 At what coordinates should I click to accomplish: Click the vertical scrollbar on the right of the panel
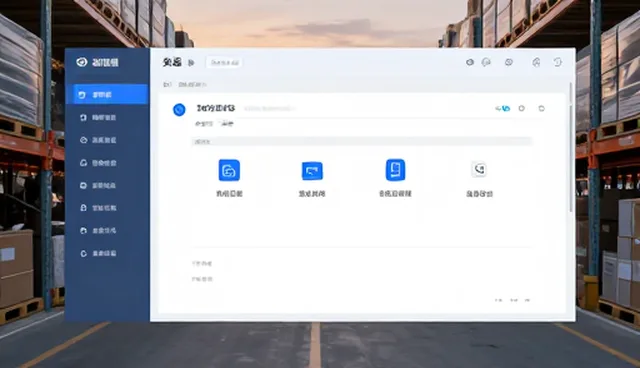(x=571, y=147)
